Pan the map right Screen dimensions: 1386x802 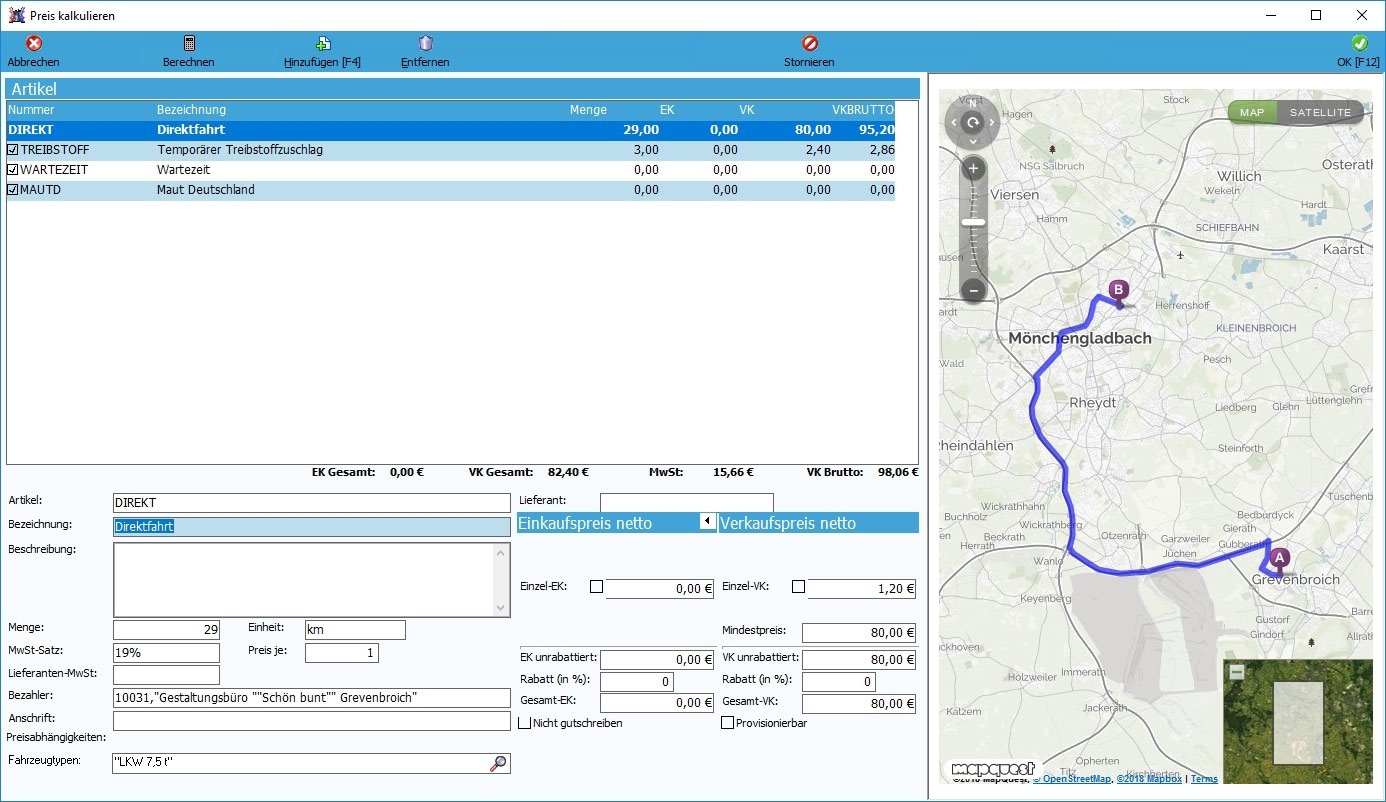pos(992,123)
